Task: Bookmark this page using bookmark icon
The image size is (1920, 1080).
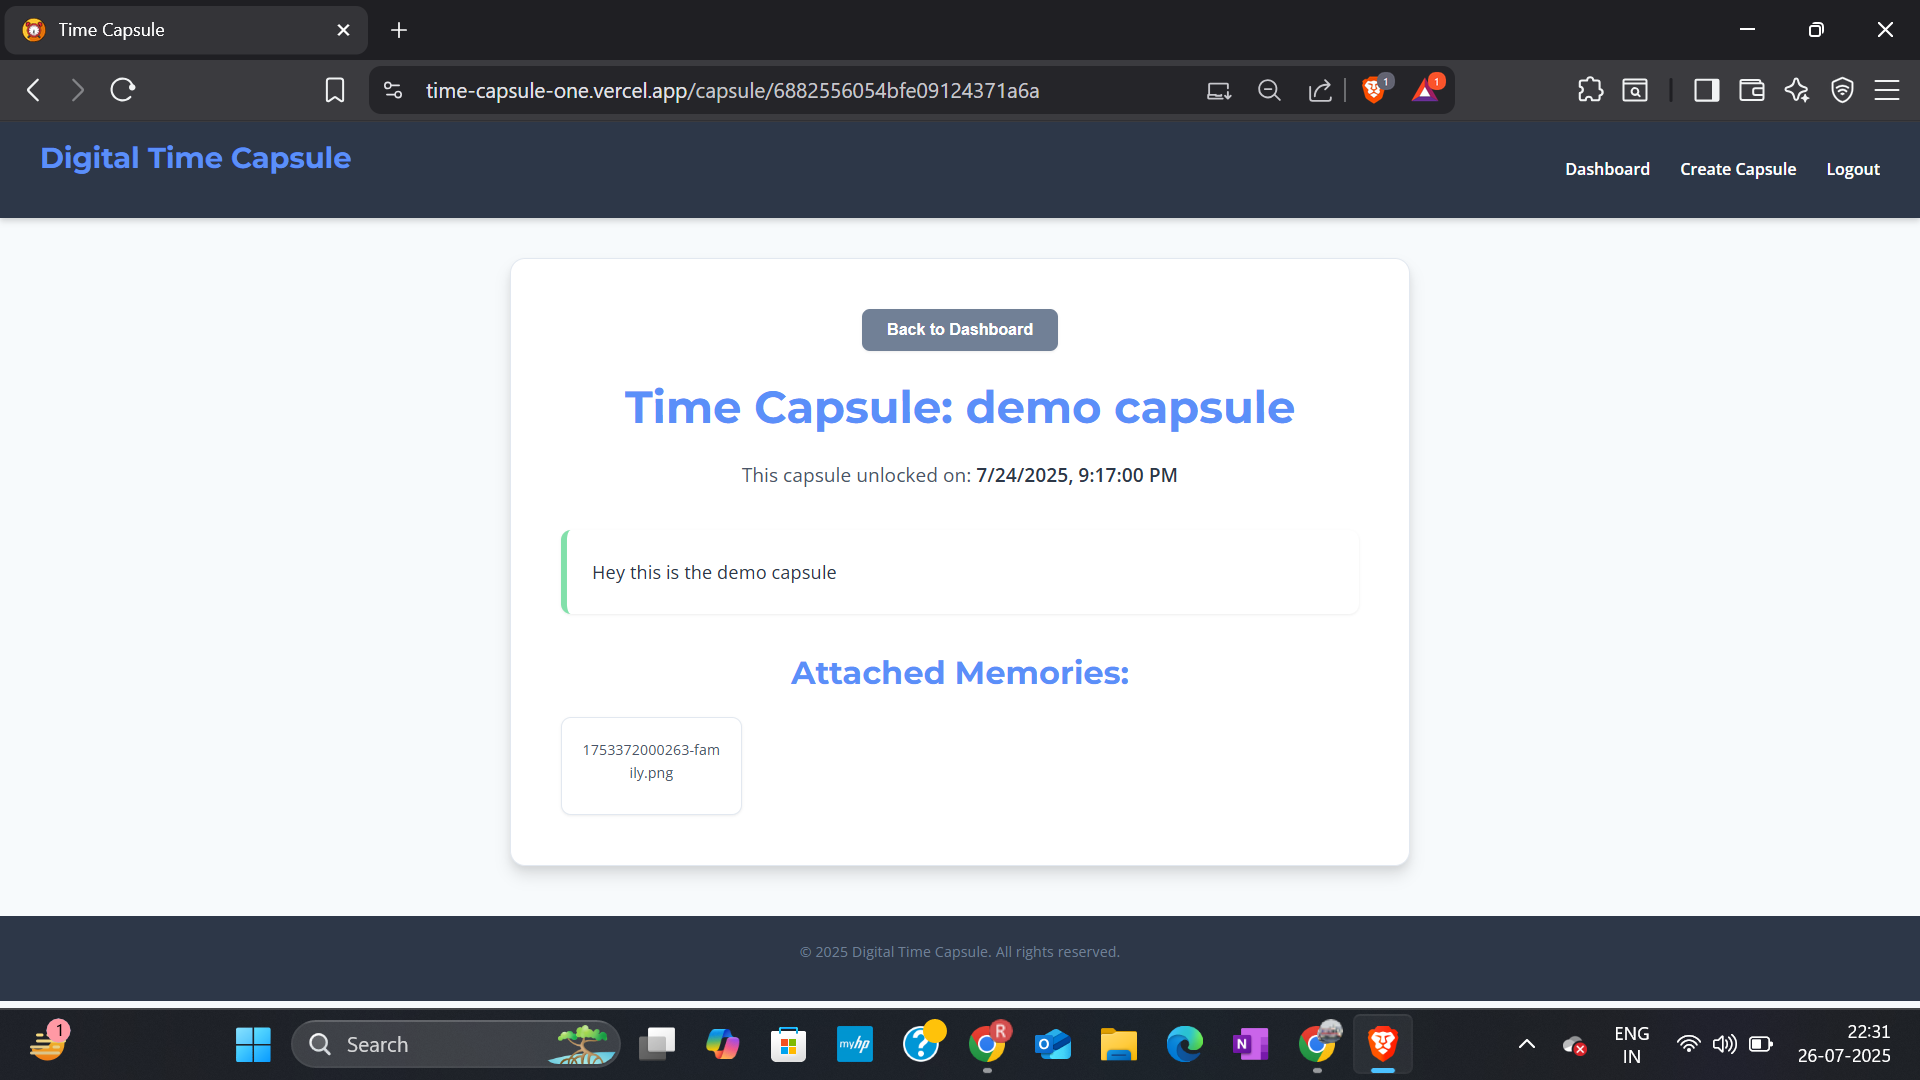Action: (335, 91)
